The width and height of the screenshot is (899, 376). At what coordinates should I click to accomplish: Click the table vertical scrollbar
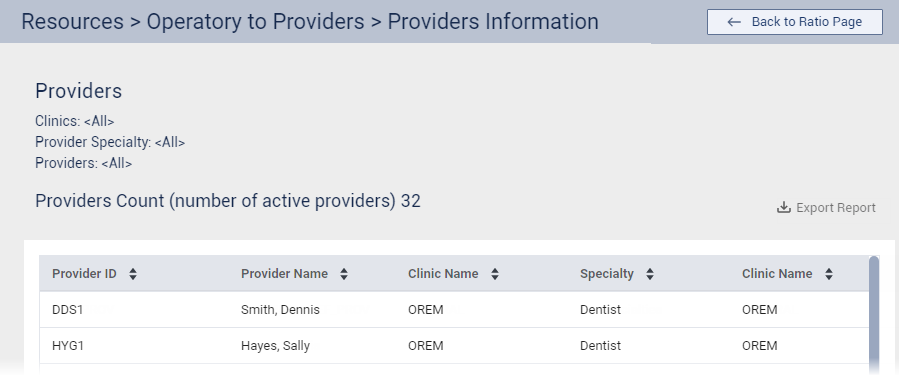click(874, 314)
